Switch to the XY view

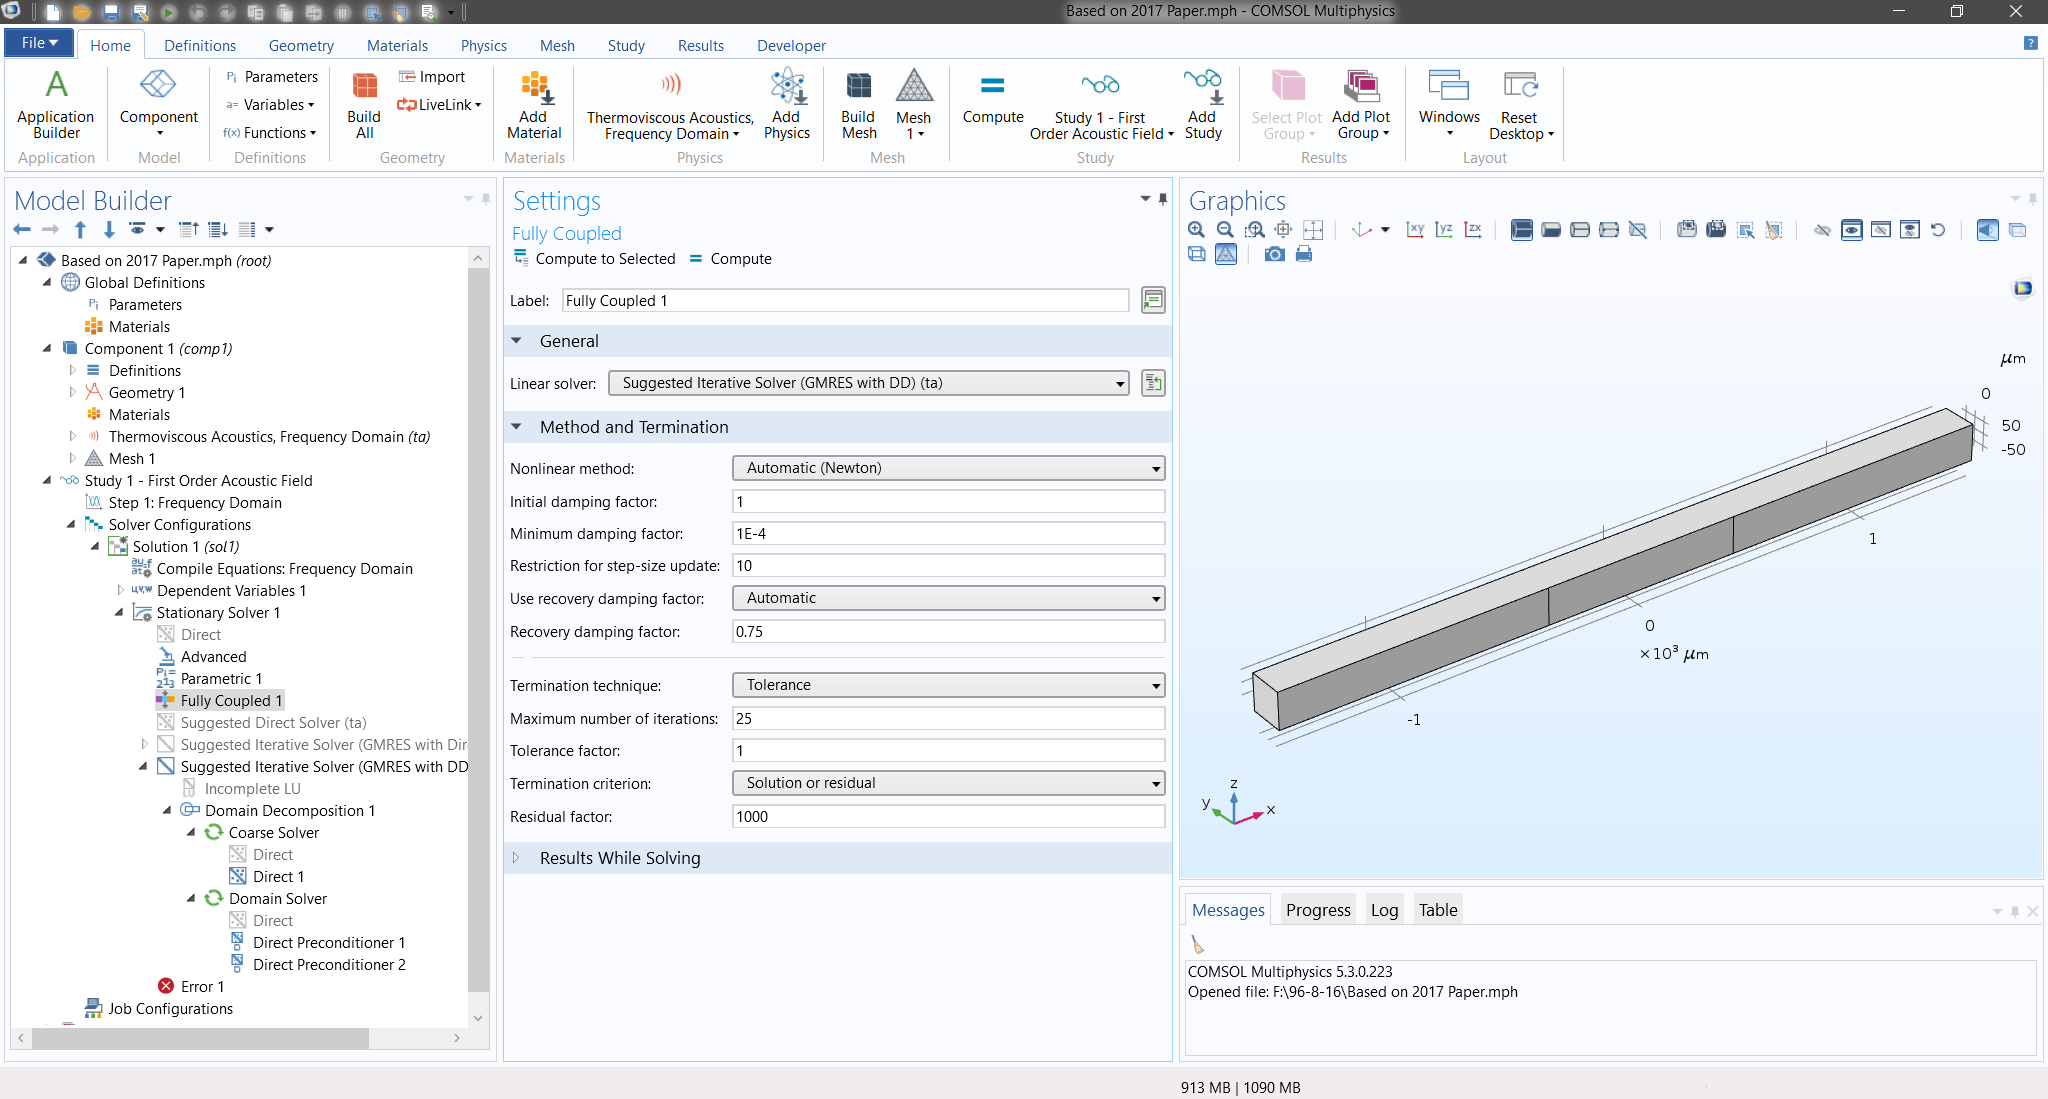[x=1415, y=230]
